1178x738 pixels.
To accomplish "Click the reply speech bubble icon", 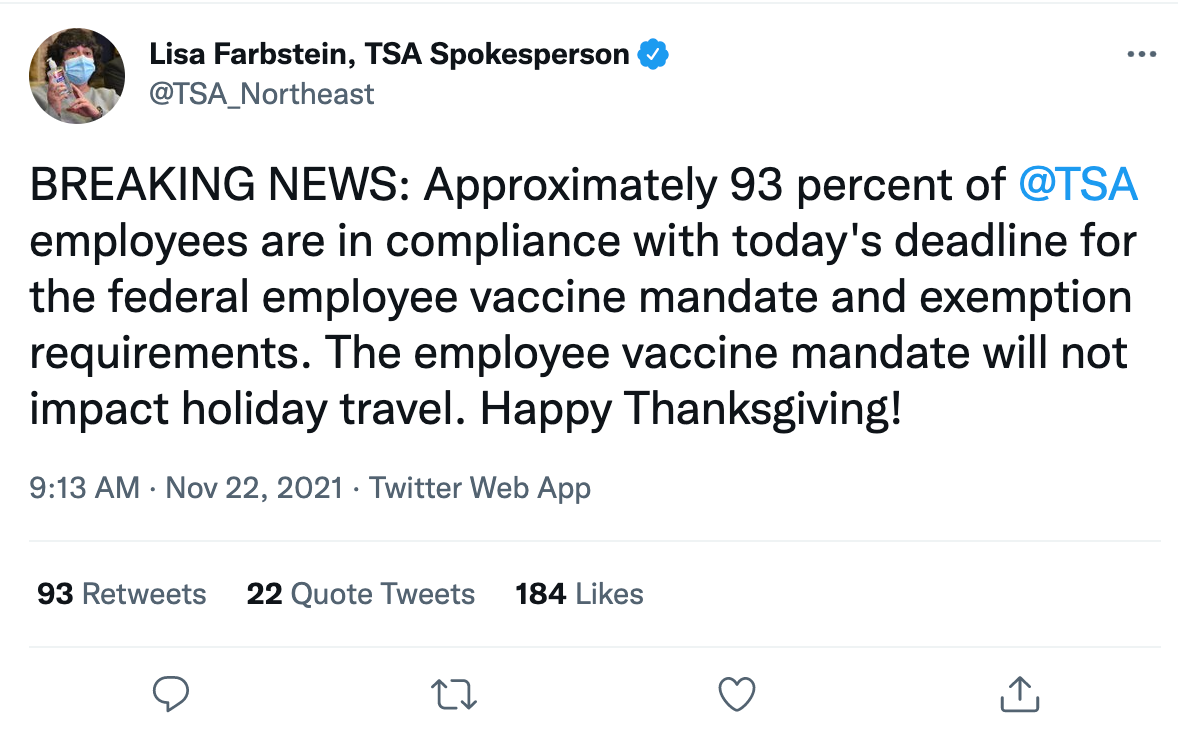I will pos(171,693).
